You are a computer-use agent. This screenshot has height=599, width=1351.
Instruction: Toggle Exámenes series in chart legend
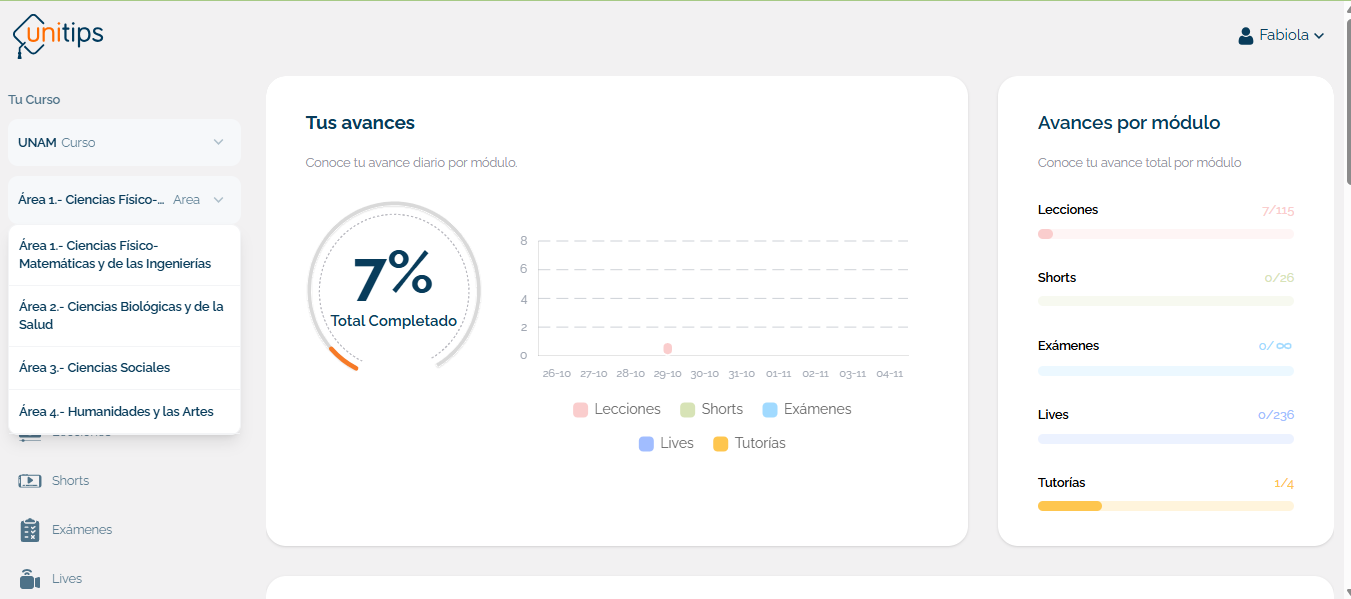point(806,409)
